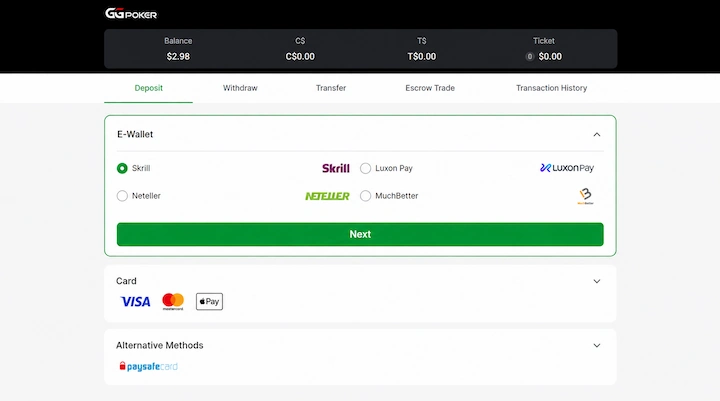This screenshot has height=401, width=720.
Task: Open the Escrow Trade tab
Action: (430, 88)
